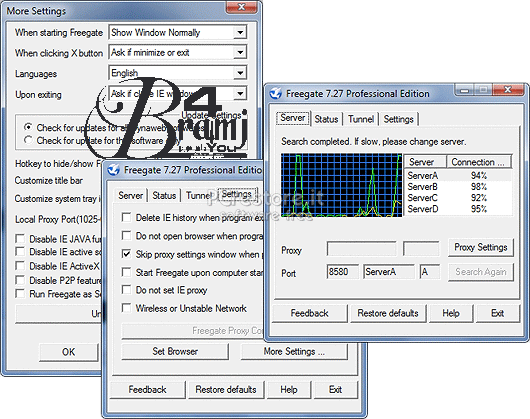Click Help in front Freegate window
This screenshot has height=419, width=530.
(x=451, y=313)
